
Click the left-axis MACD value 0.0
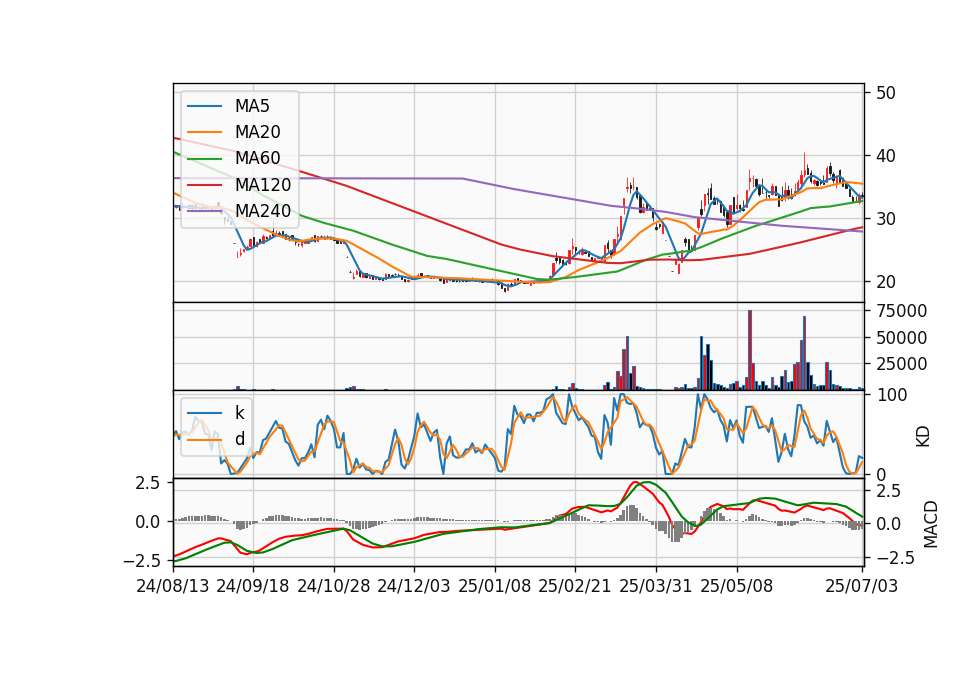click(148, 522)
